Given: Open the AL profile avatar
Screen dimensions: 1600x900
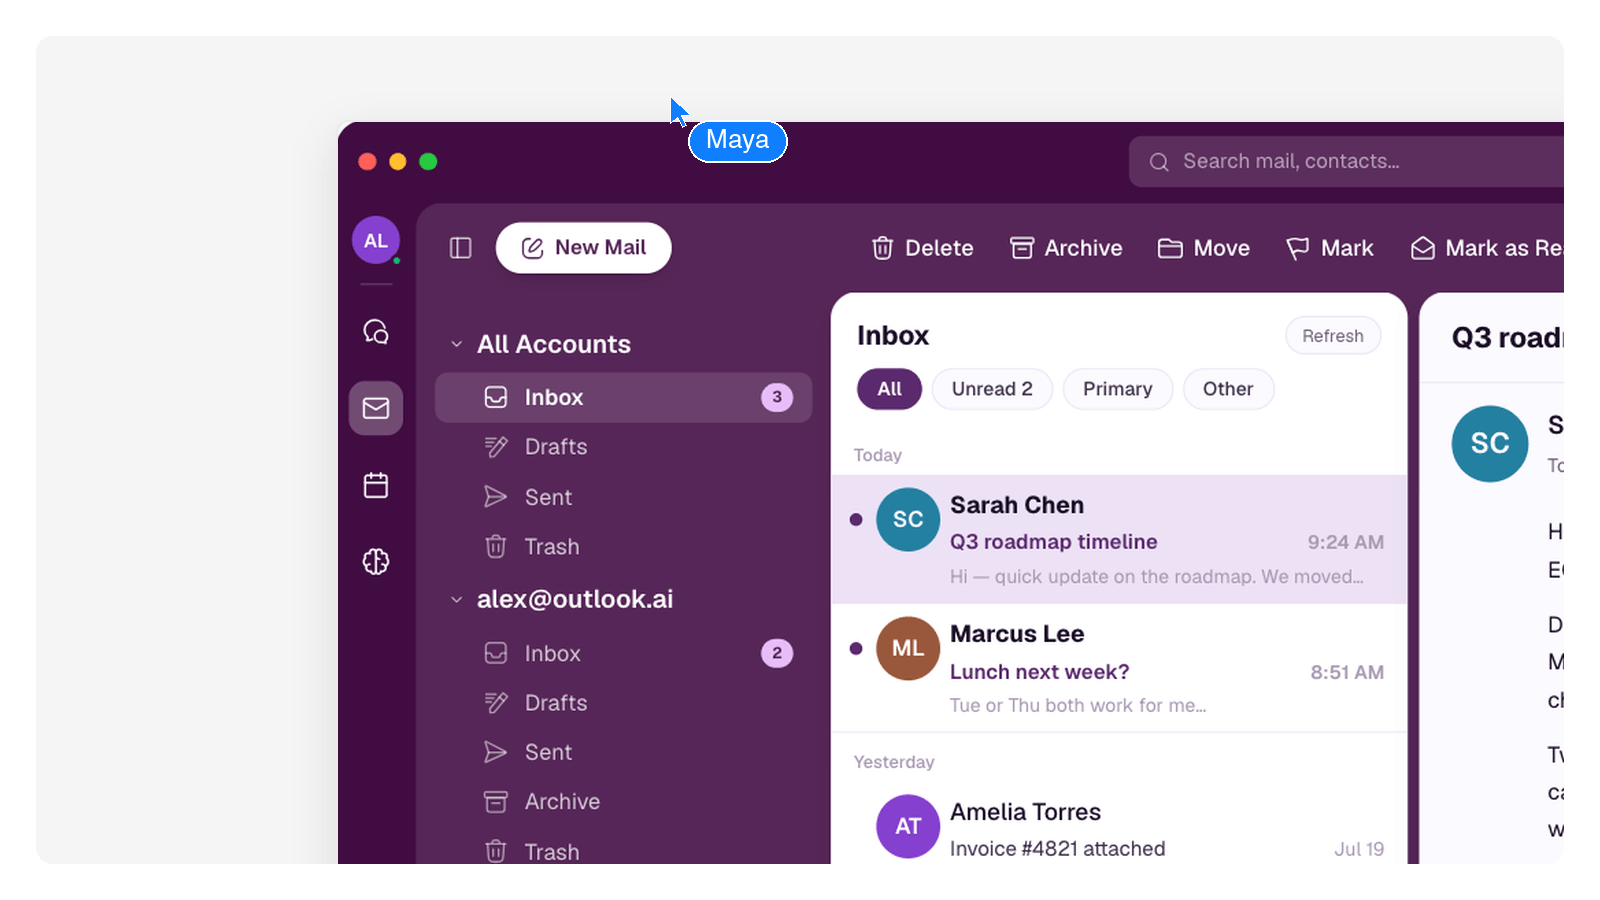Looking at the screenshot, I should pos(376,240).
